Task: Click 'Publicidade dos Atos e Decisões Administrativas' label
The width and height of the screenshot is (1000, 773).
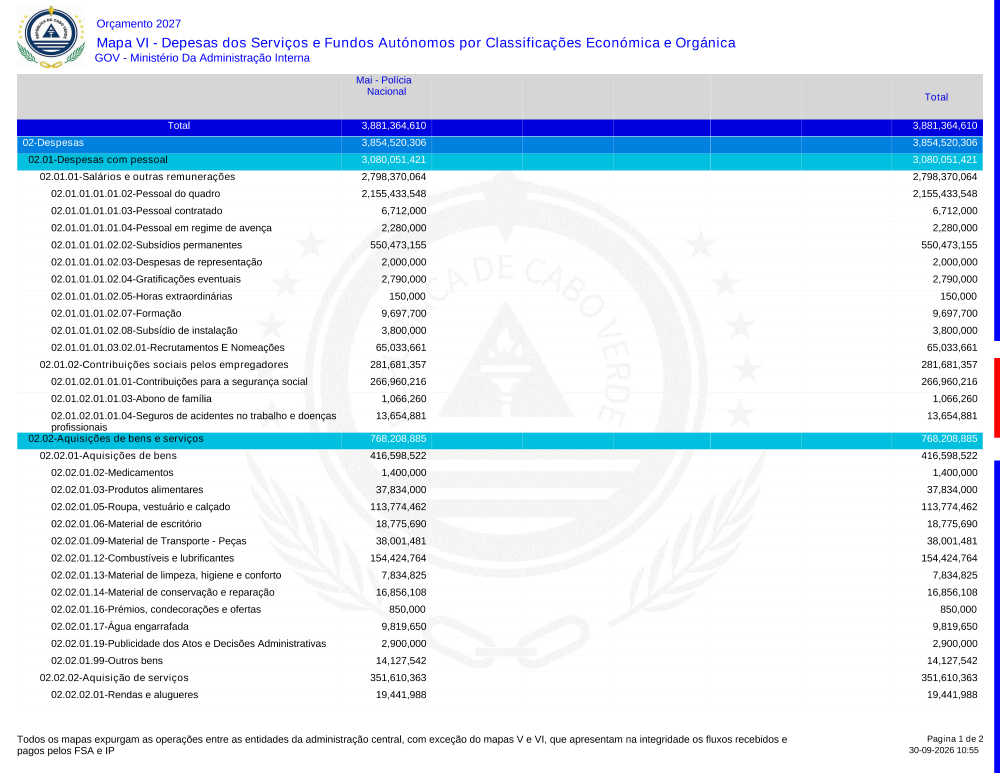Action: click(x=188, y=644)
